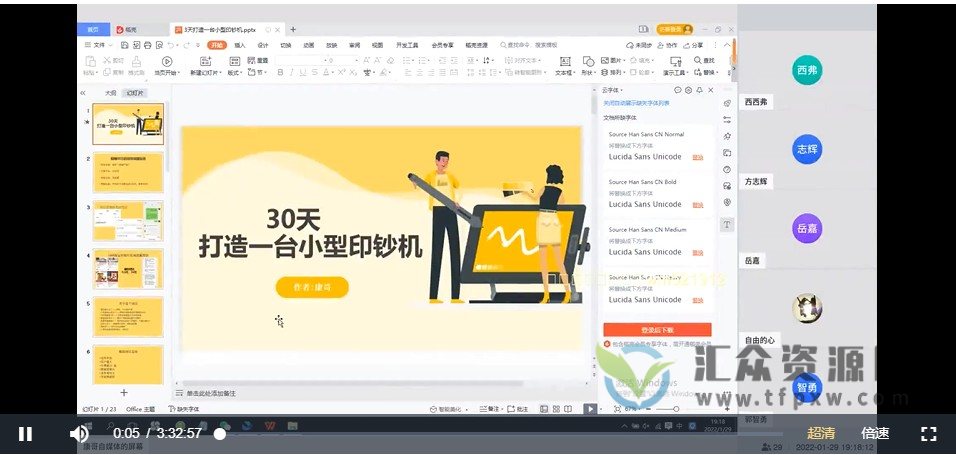Open the 文件 menu

pos(98,45)
